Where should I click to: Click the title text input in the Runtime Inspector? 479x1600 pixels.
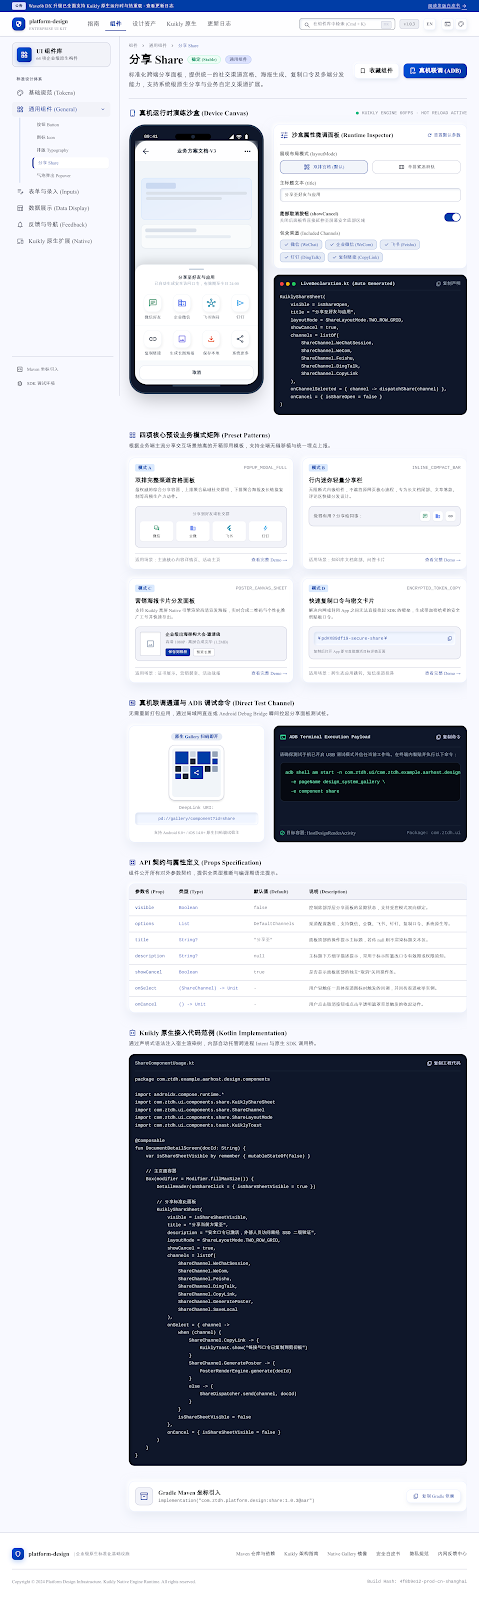click(370, 195)
